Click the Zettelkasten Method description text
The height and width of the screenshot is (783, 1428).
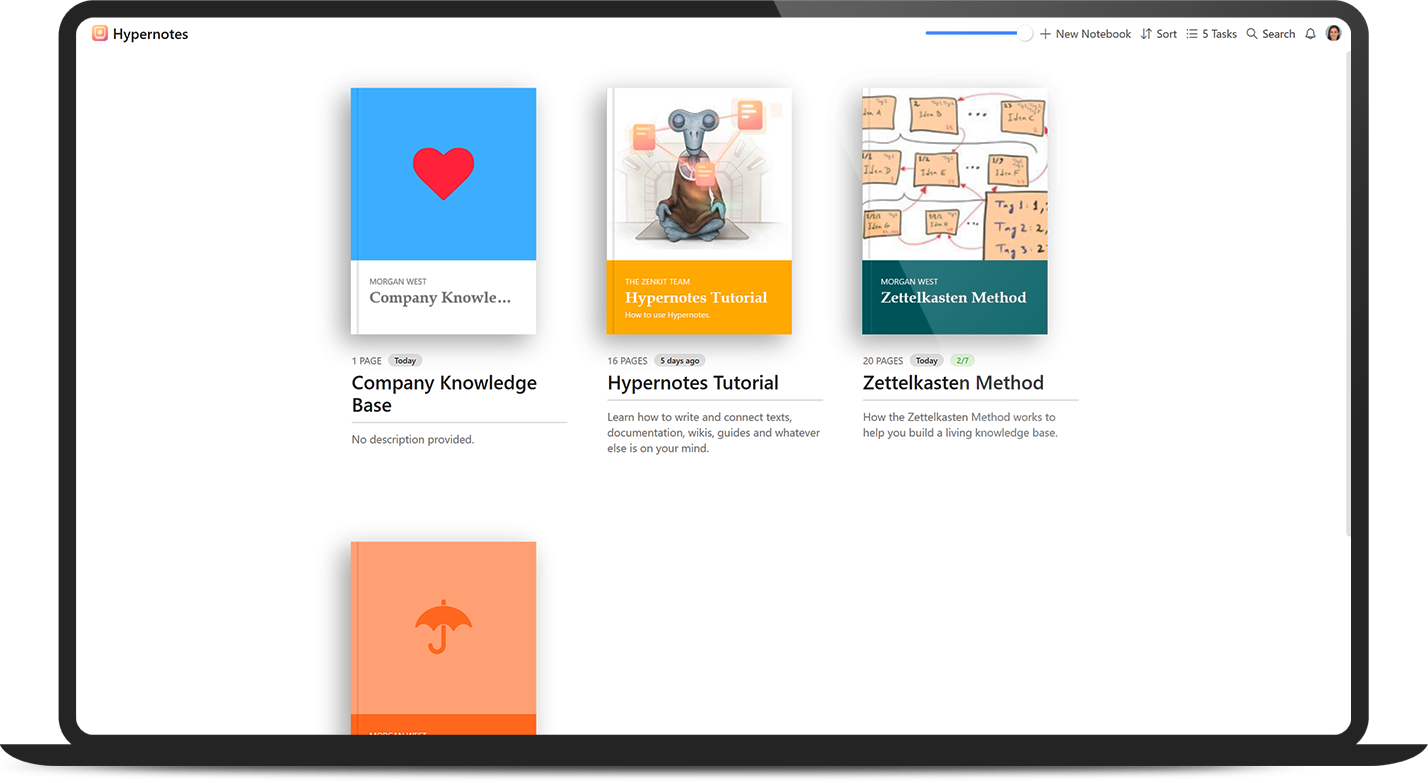click(x=960, y=425)
